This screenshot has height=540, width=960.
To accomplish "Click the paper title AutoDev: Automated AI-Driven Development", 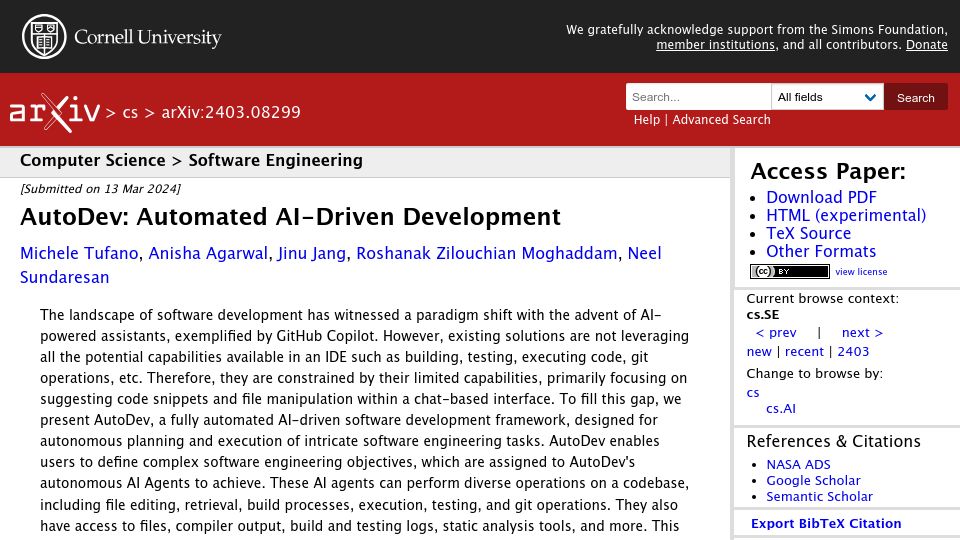I will coord(290,217).
